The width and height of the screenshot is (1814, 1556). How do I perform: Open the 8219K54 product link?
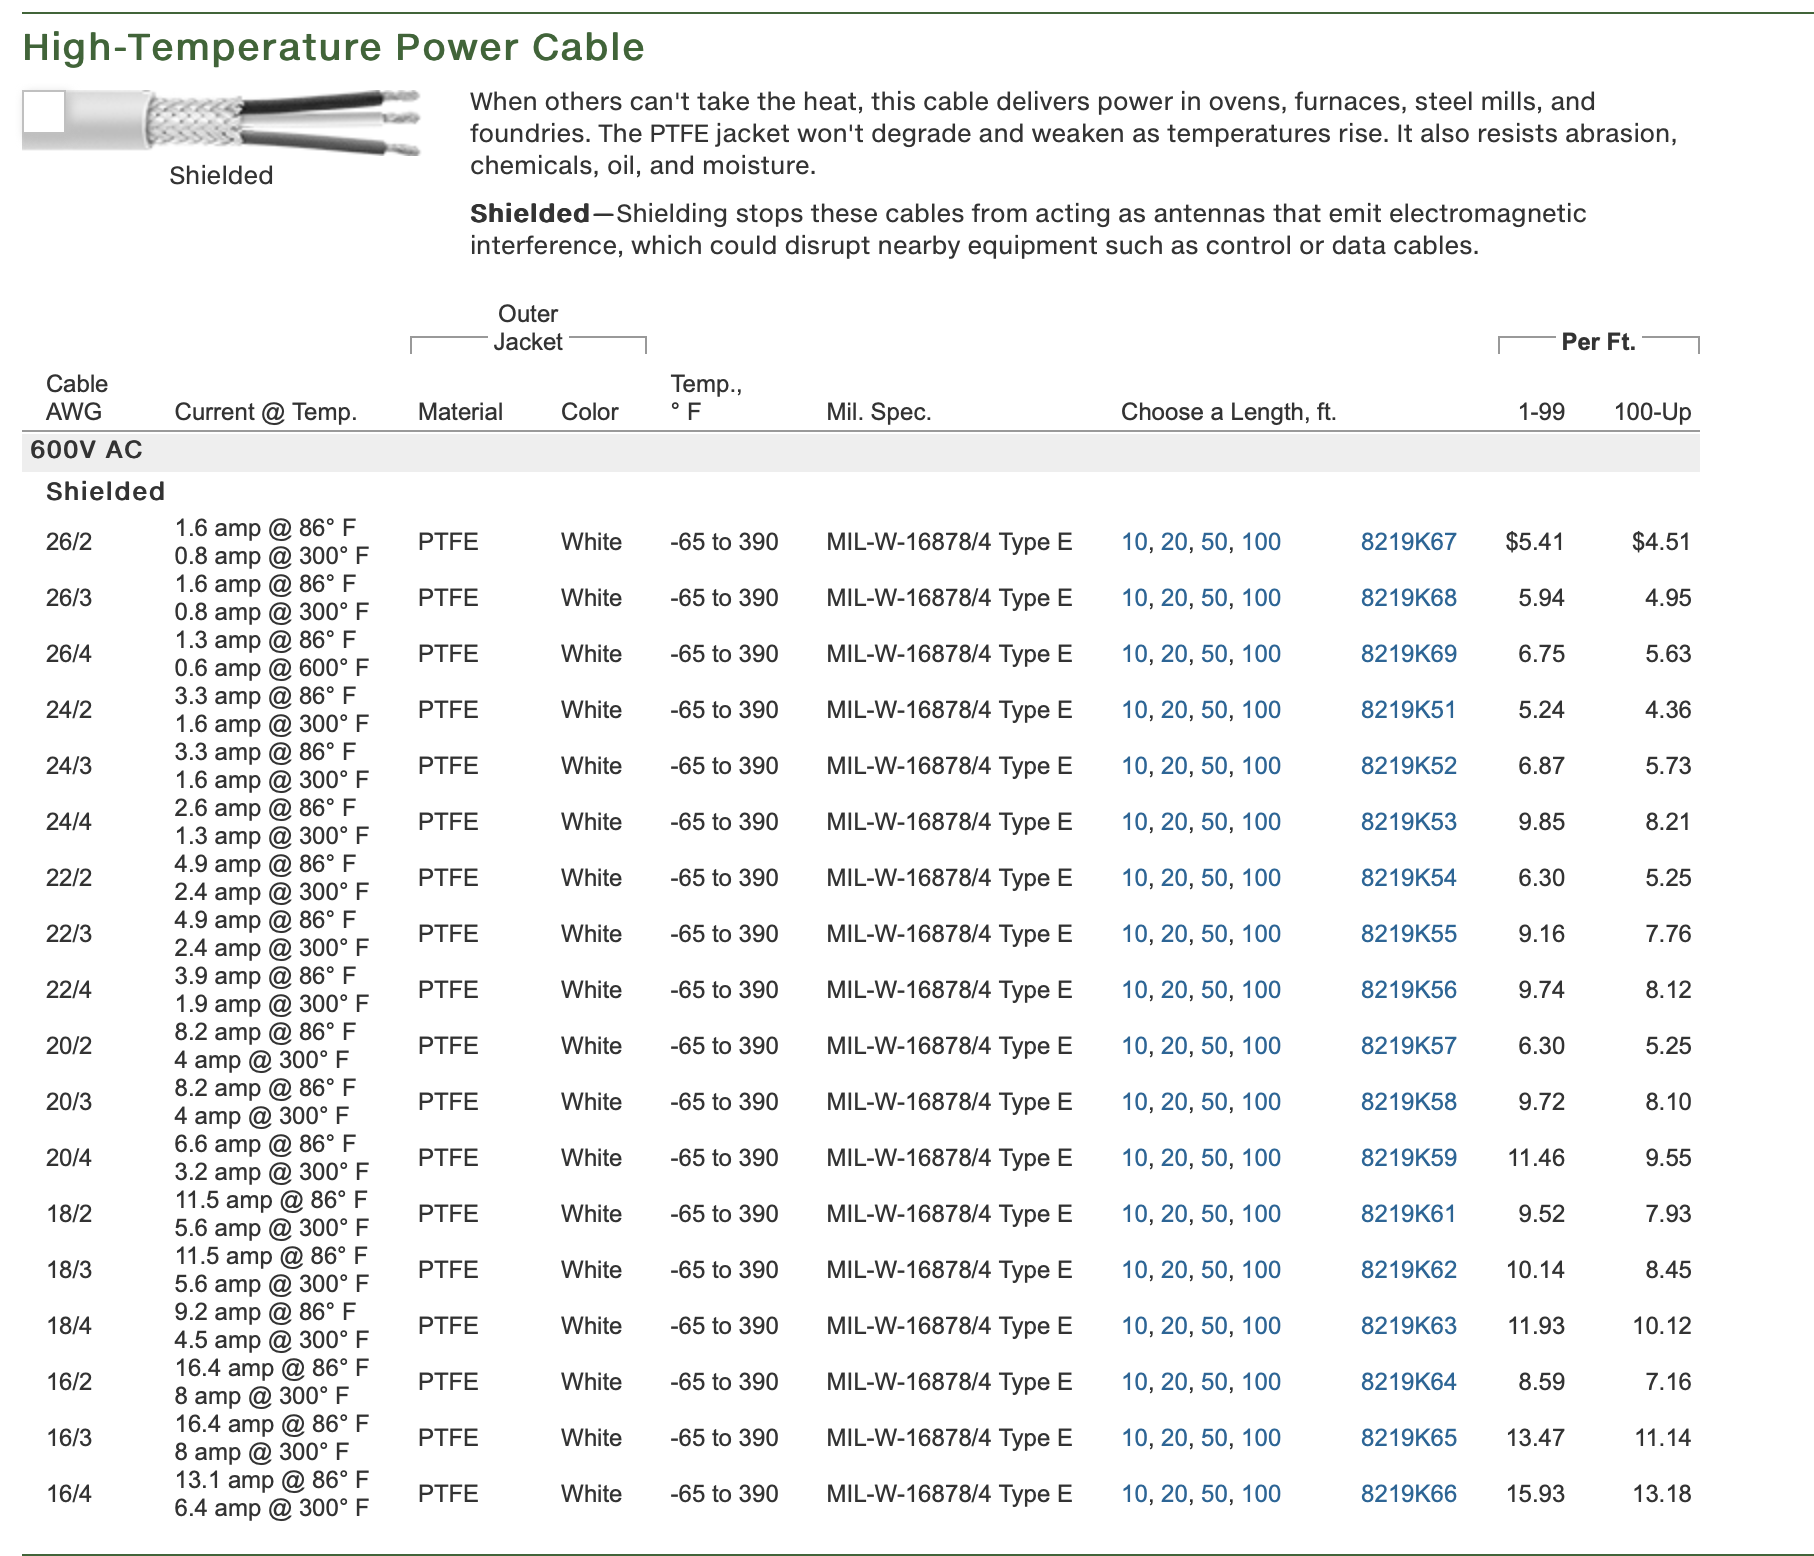coord(1408,878)
